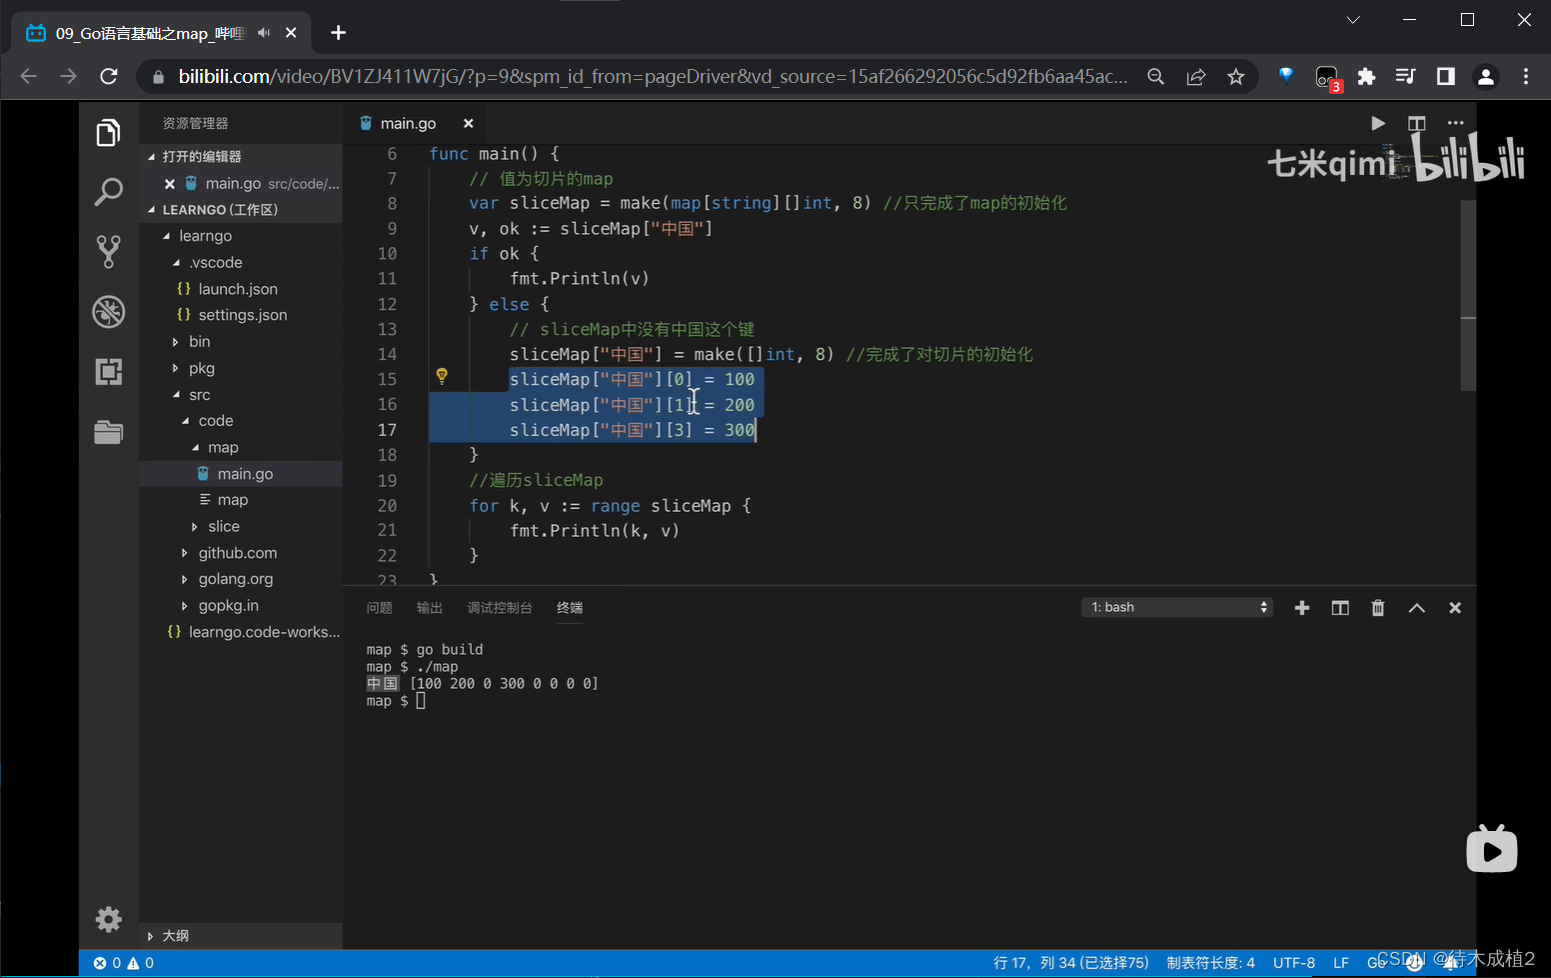The width and height of the screenshot is (1551, 978).
Task: Click the editor vertical scrollbar
Action: (x=1468, y=294)
